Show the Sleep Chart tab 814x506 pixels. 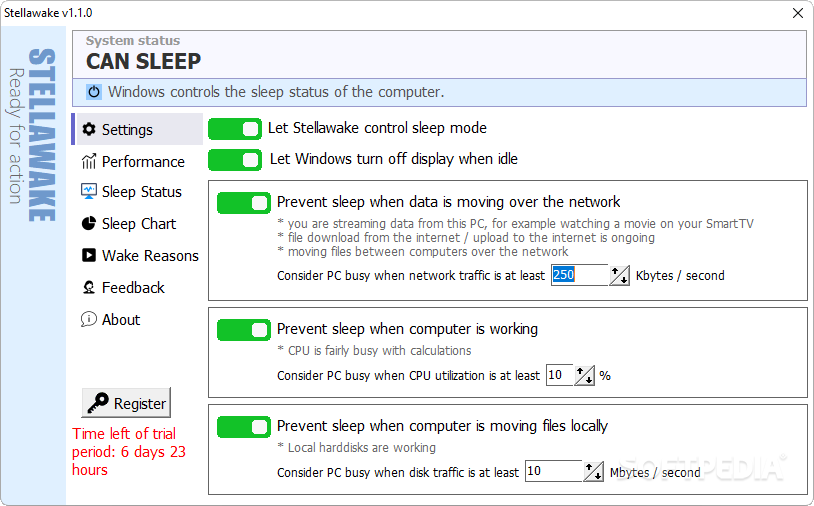tap(139, 224)
